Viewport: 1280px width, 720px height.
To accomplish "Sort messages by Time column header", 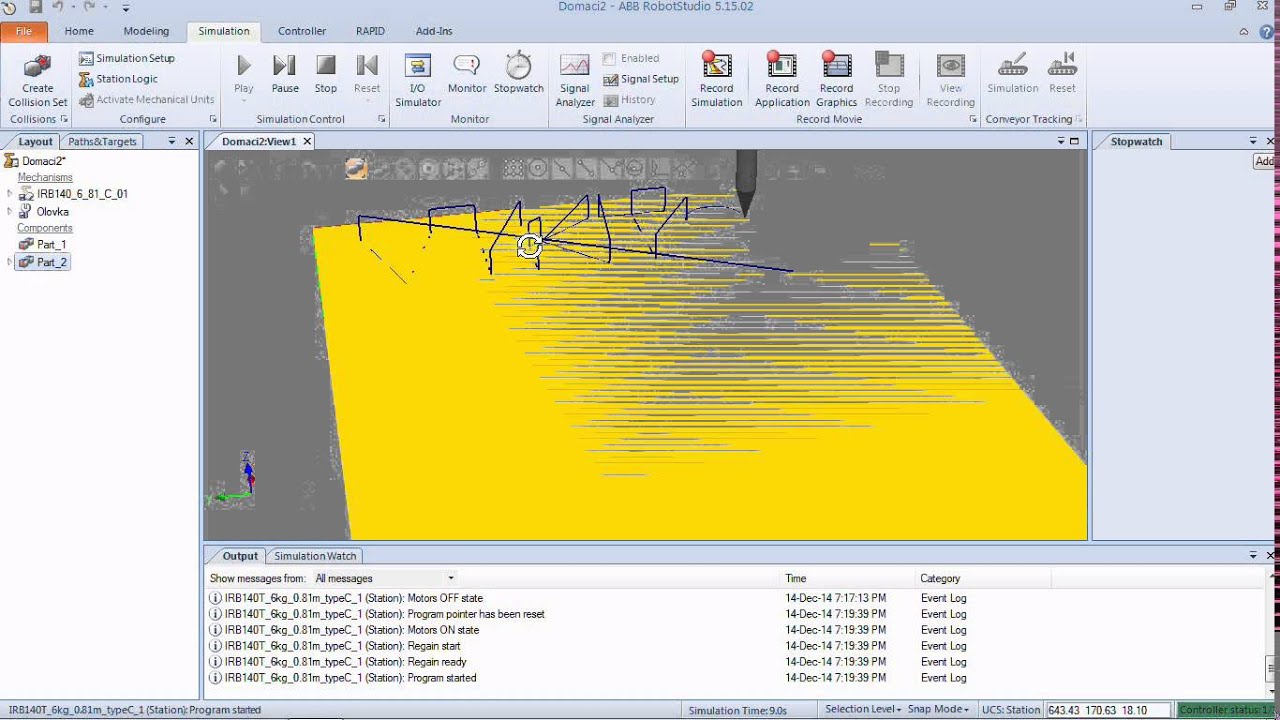I will [795, 578].
